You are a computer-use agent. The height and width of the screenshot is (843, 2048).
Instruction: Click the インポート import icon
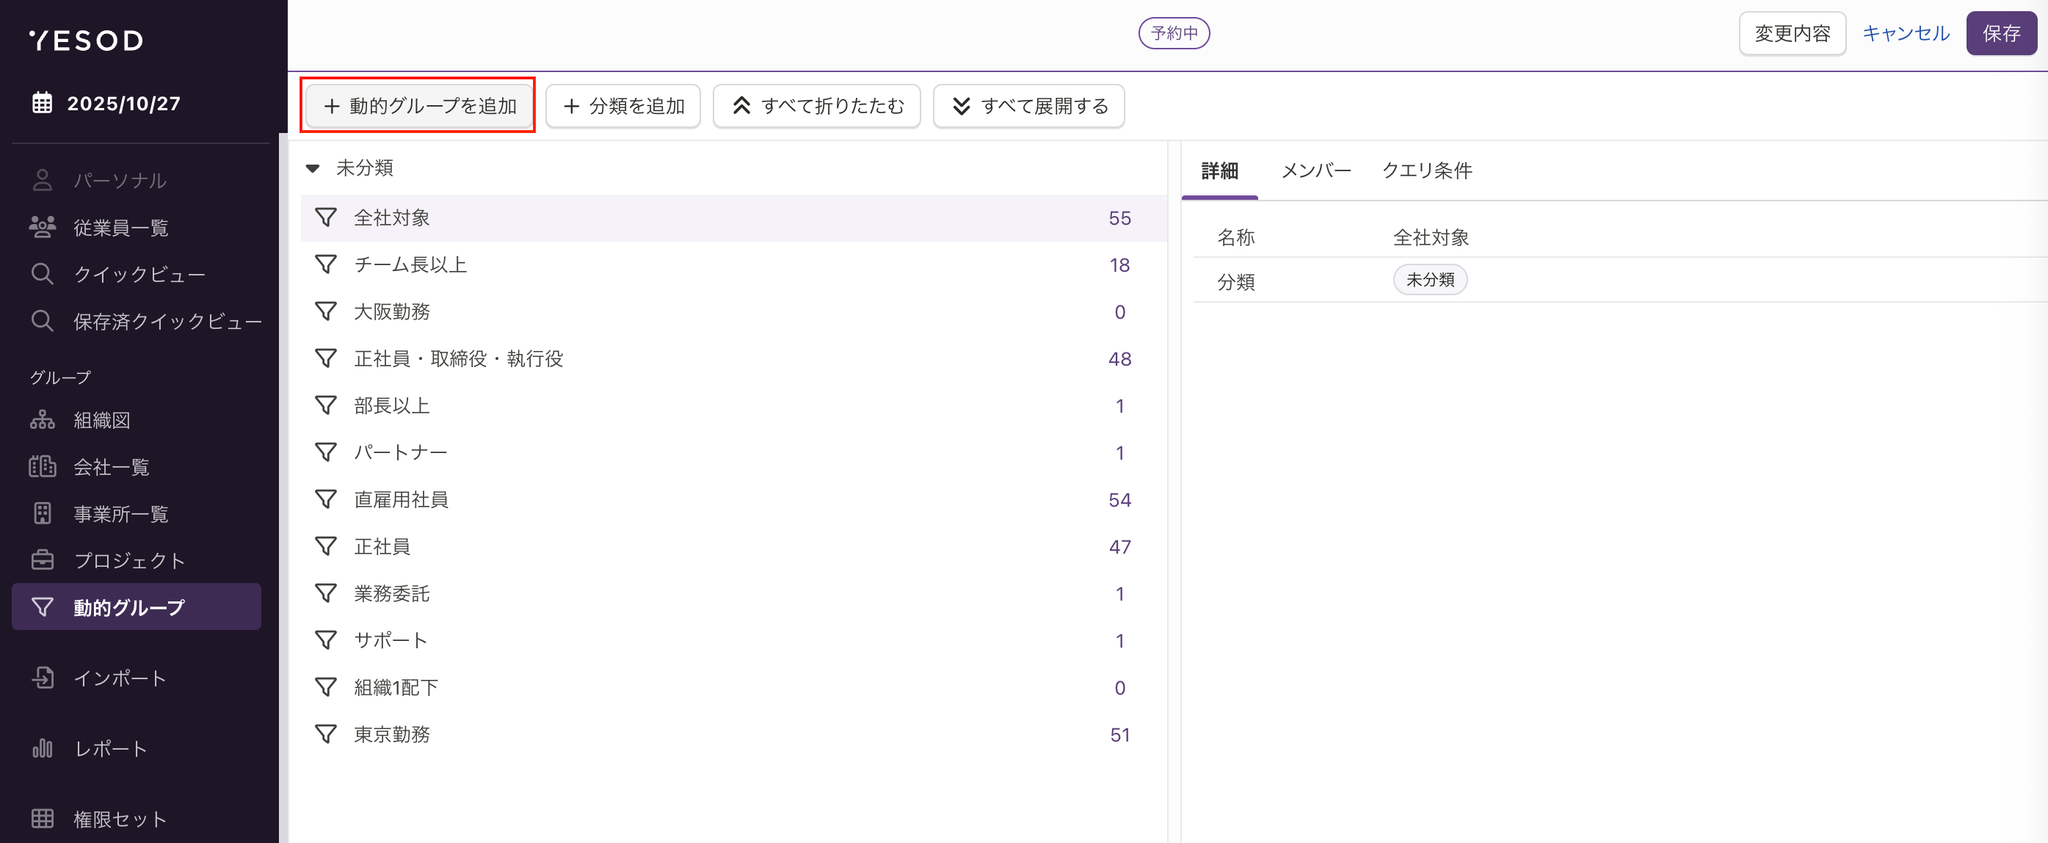pos(42,678)
